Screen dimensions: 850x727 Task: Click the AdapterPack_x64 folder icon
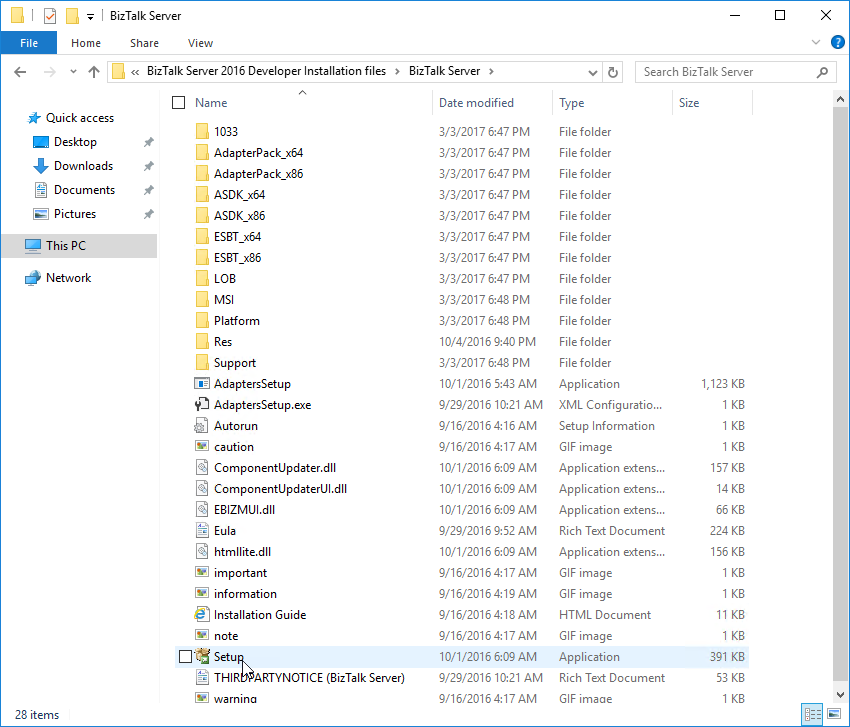point(202,152)
